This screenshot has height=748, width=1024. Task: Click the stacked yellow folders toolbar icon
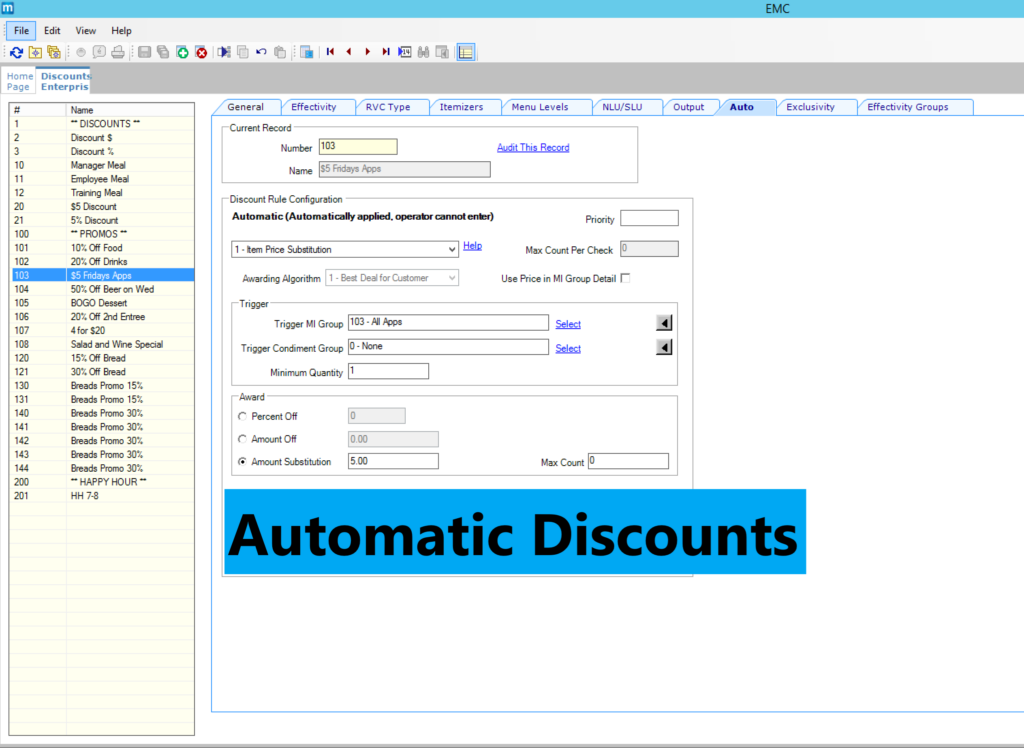[54, 52]
